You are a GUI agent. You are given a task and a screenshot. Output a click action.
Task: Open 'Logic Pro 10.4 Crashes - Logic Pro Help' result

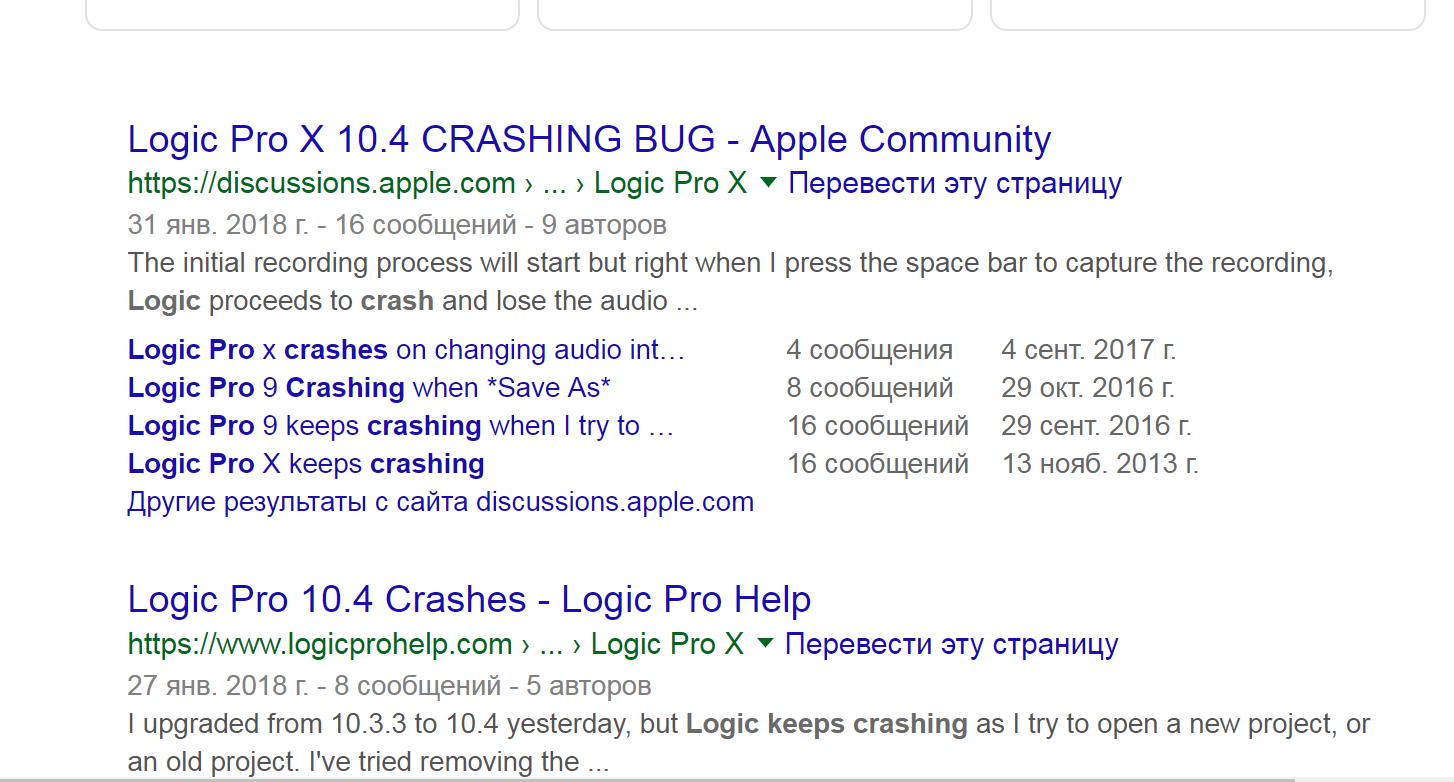click(469, 600)
